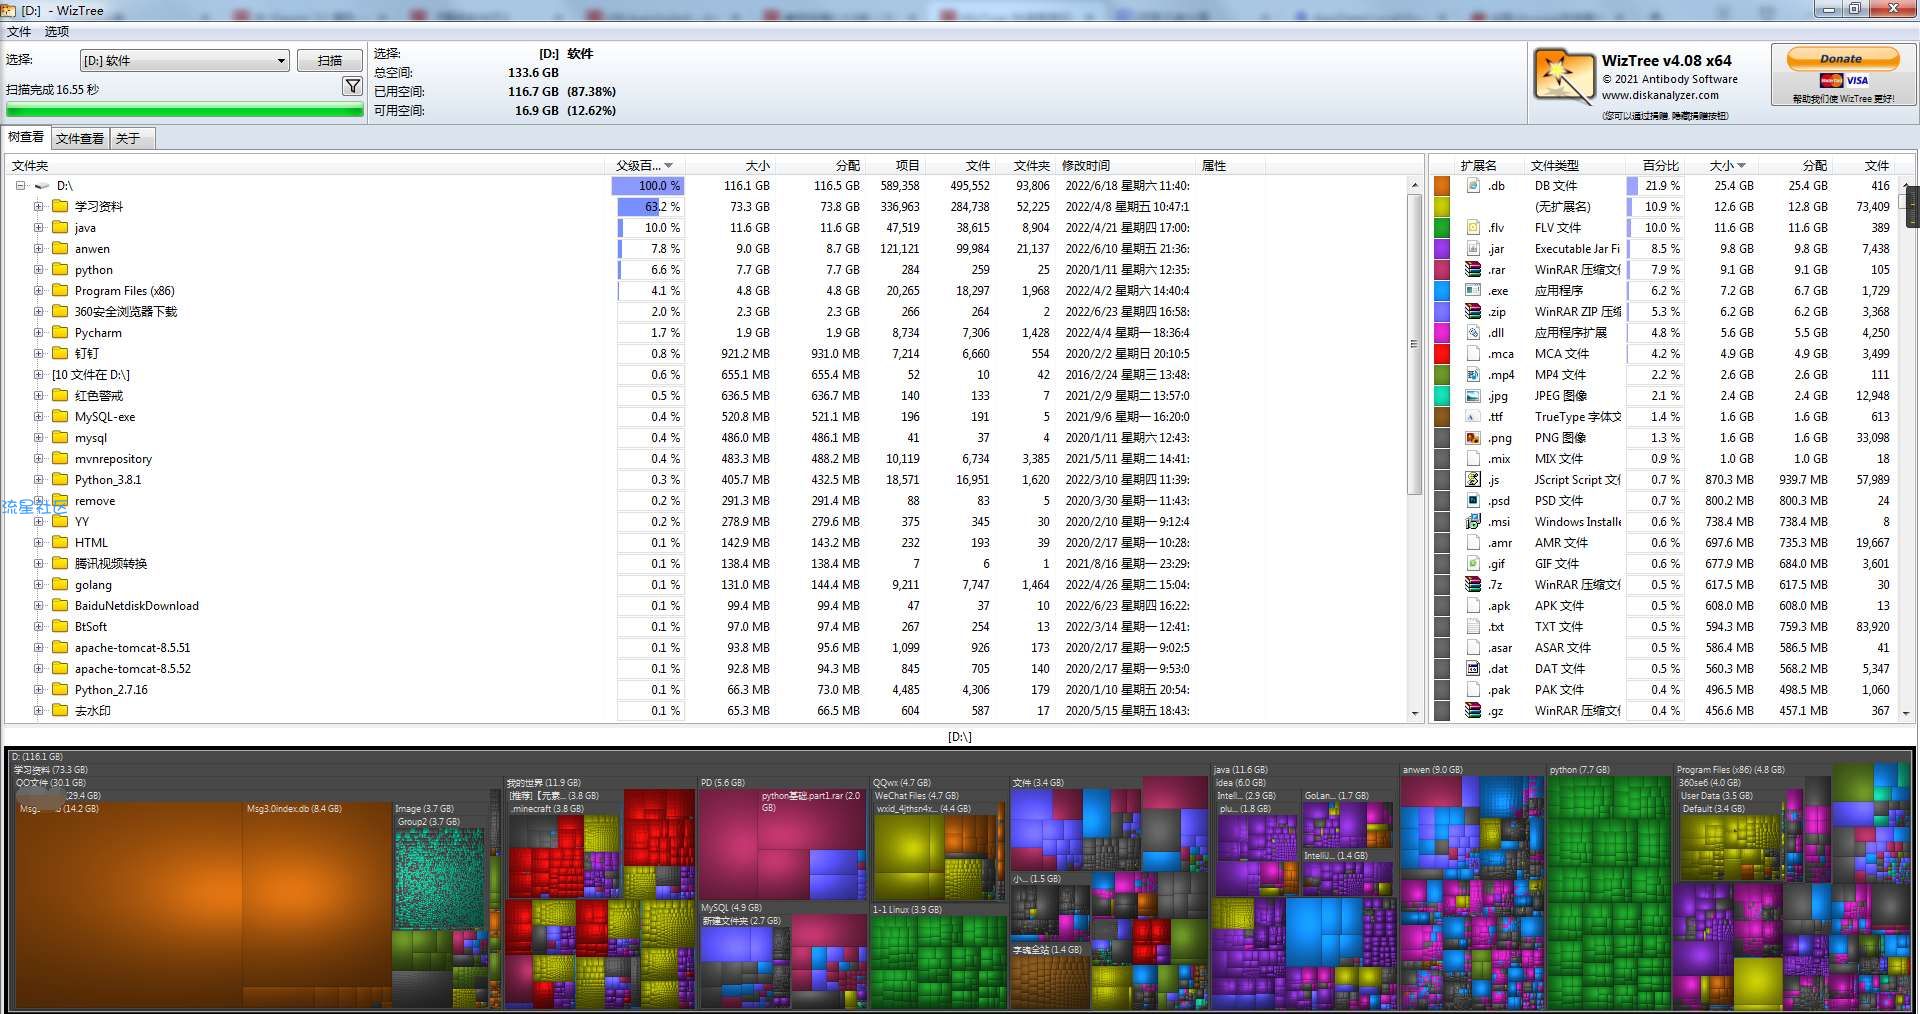This screenshot has width=1920, height=1014.
Task: Select the 腾讯视频转换 tree row
Action: (110, 564)
